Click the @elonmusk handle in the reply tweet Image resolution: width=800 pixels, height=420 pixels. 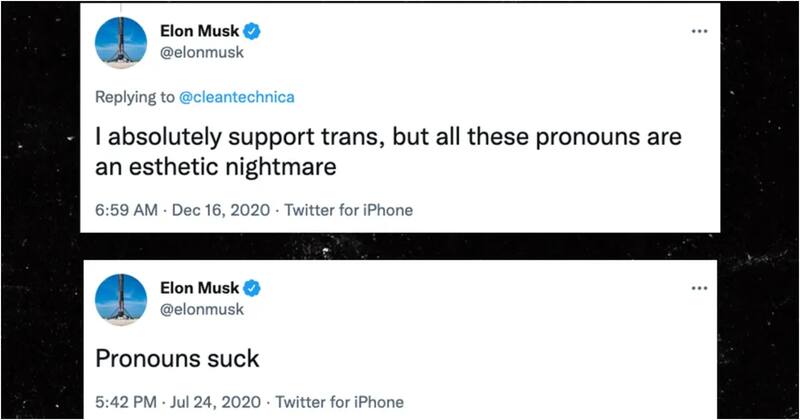point(202,55)
